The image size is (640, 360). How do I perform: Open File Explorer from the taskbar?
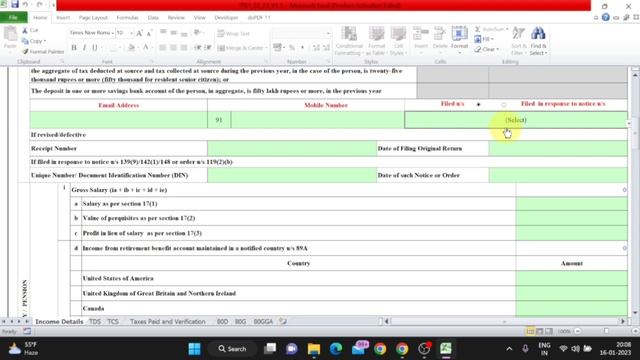[x=313, y=349]
